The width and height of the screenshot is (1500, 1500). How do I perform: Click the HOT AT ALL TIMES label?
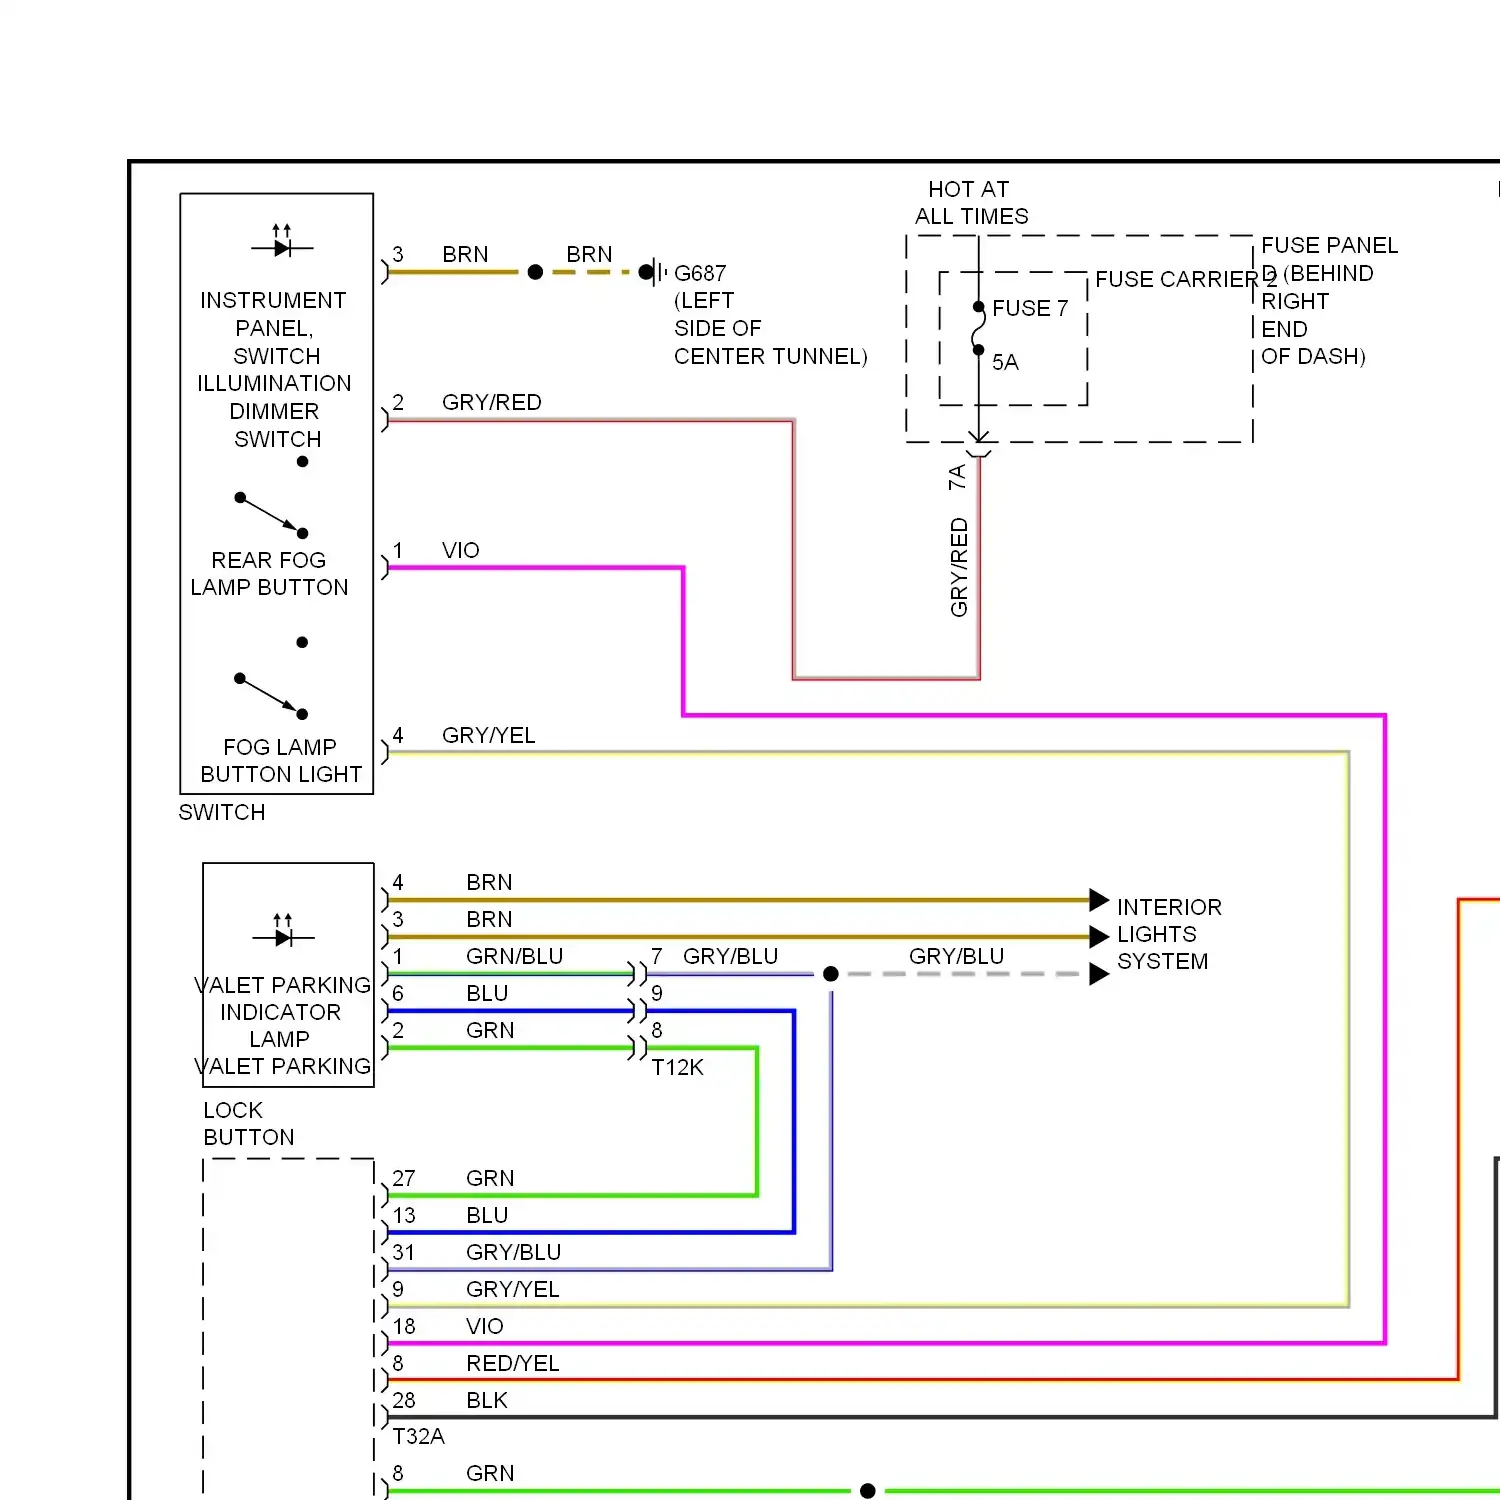971,202
